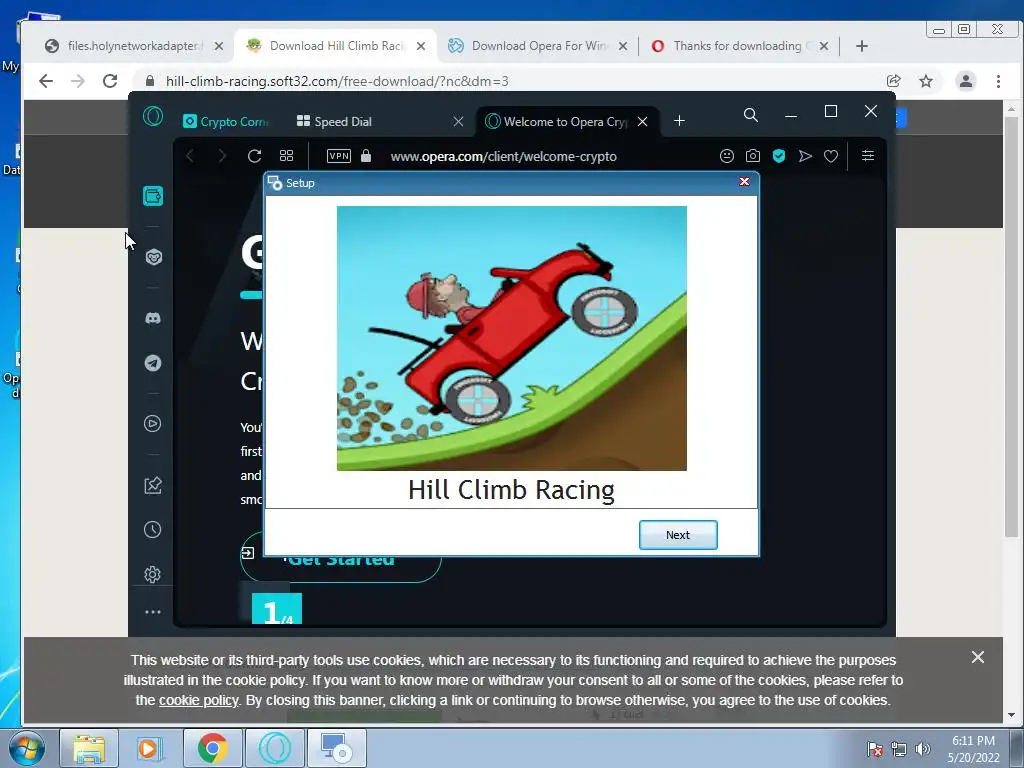Open Chrome three-dot menu
Screen dimensions: 1024x768
point(999,81)
